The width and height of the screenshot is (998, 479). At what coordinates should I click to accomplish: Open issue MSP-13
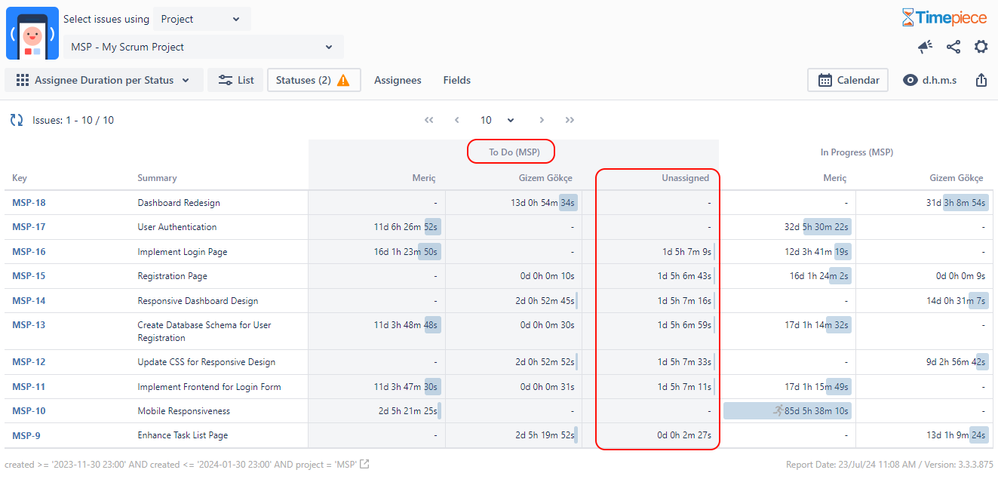(29, 325)
